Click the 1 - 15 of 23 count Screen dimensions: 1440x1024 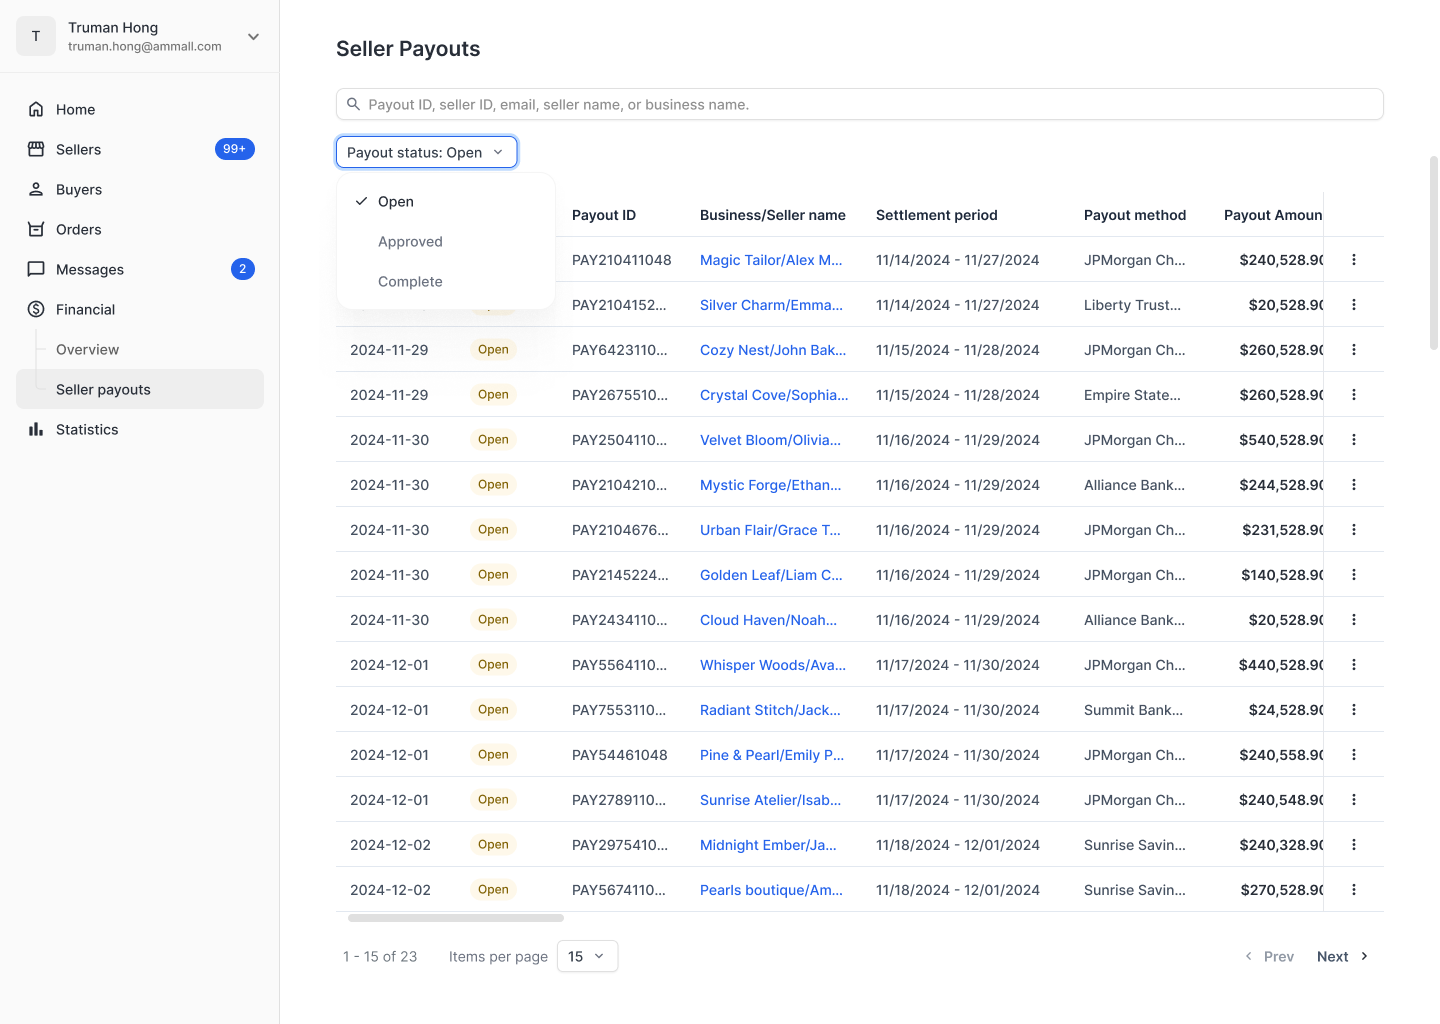pyautogui.click(x=380, y=957)
